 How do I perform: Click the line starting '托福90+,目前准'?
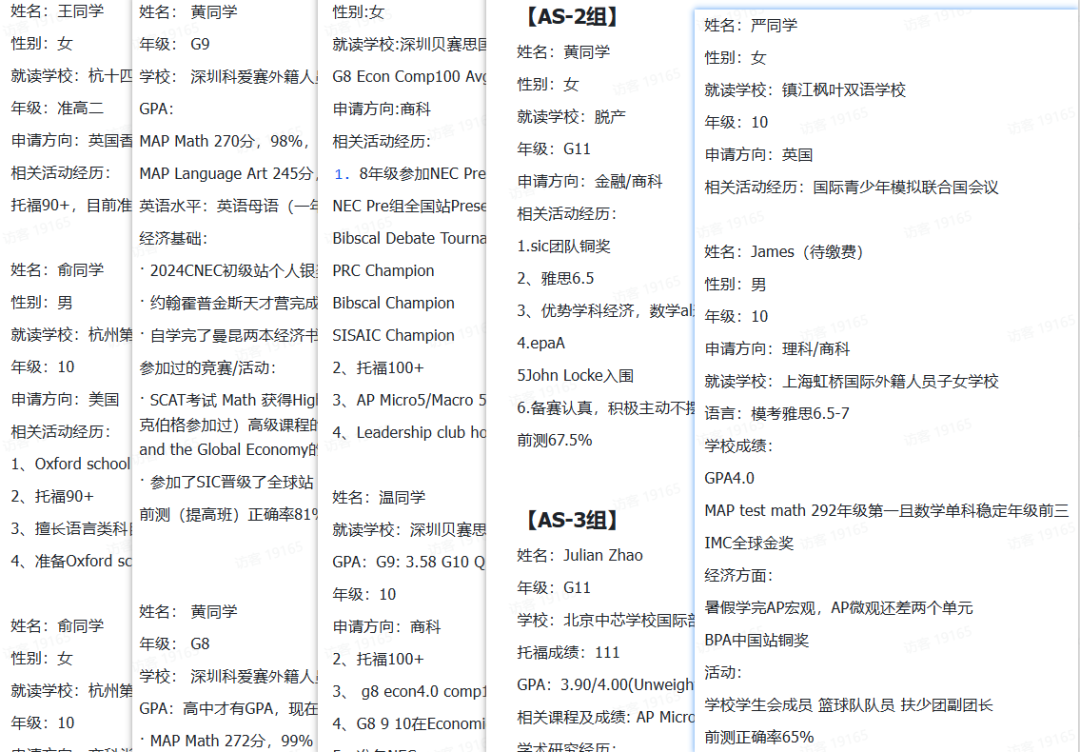71,205
